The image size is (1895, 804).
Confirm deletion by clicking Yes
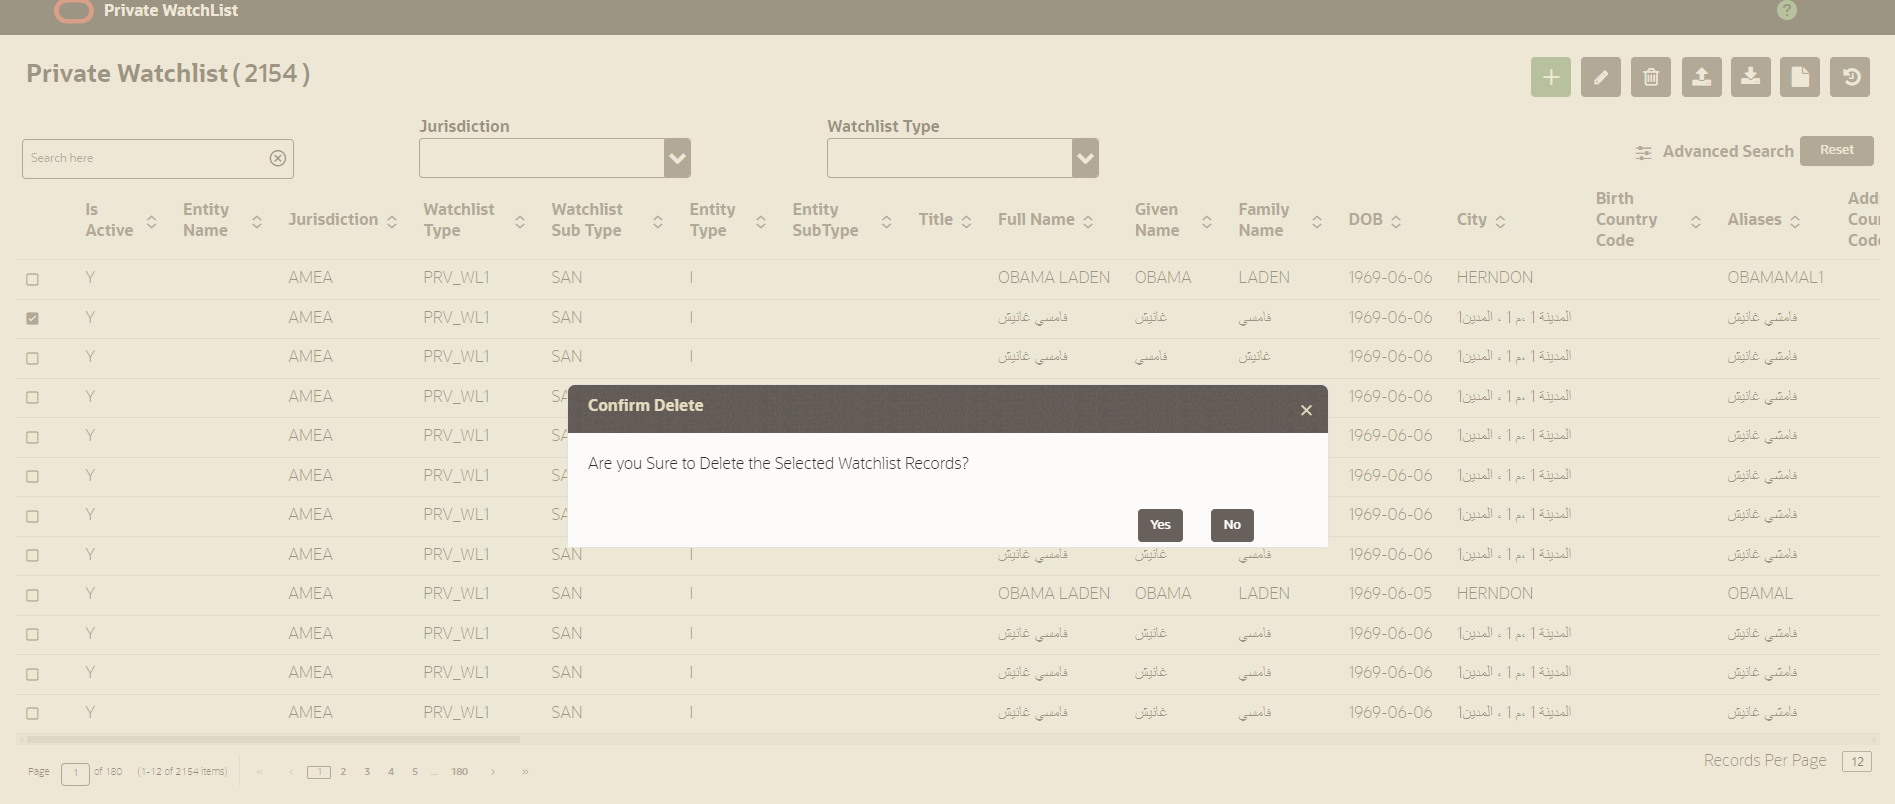[1160, 525]
